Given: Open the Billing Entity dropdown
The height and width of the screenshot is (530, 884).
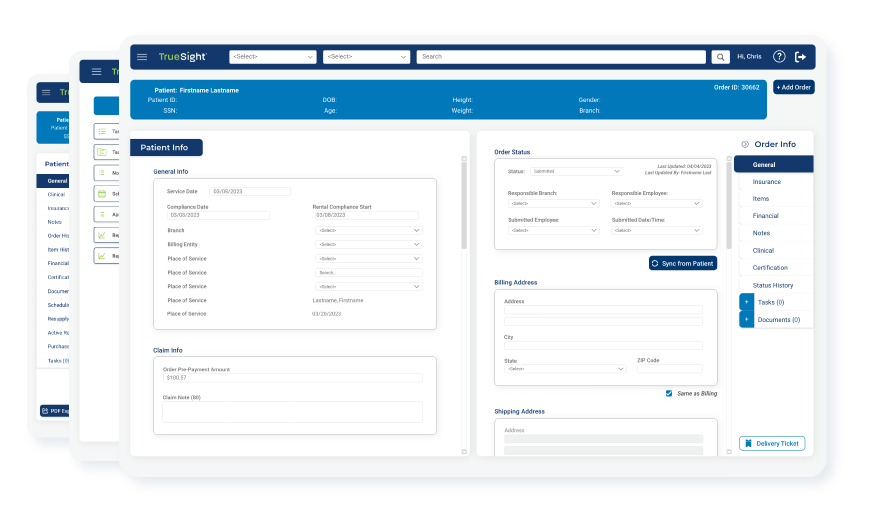Looking at the screenshot, I should (368, 244).
